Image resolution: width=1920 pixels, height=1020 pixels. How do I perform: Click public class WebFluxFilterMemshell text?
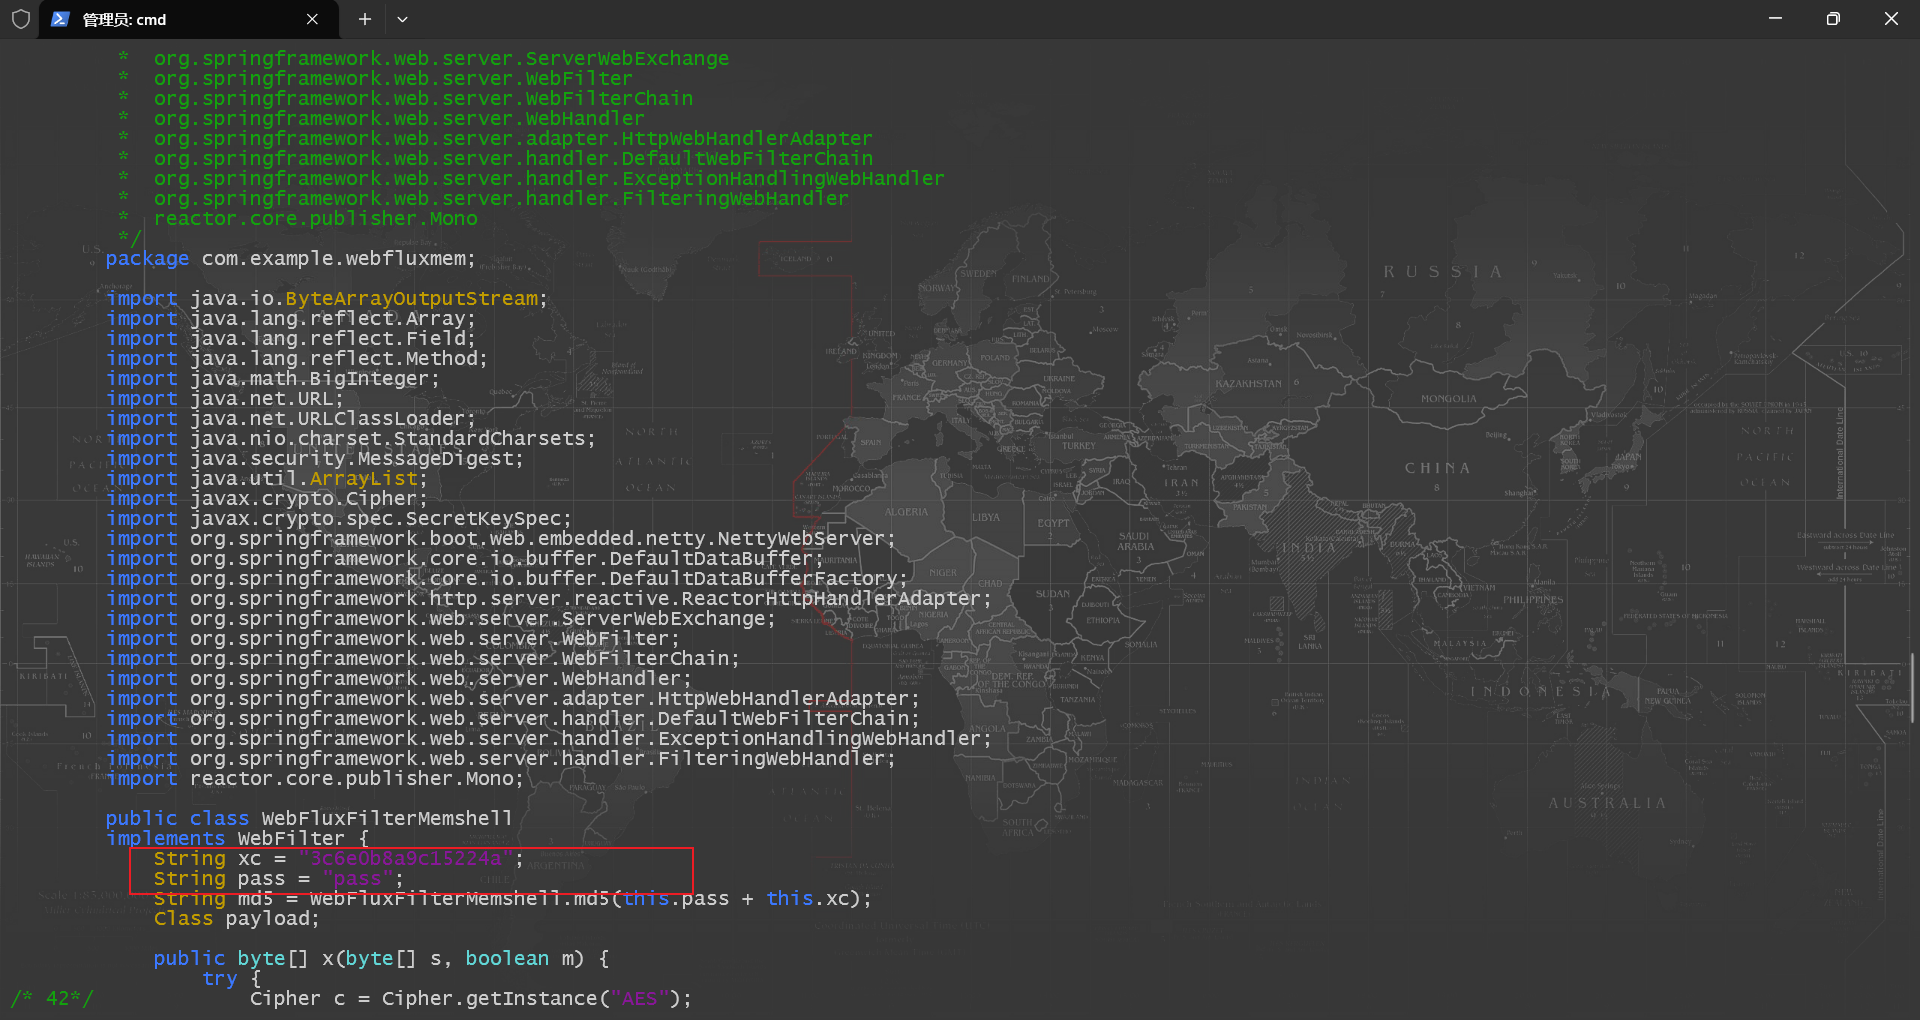point(309,819)
